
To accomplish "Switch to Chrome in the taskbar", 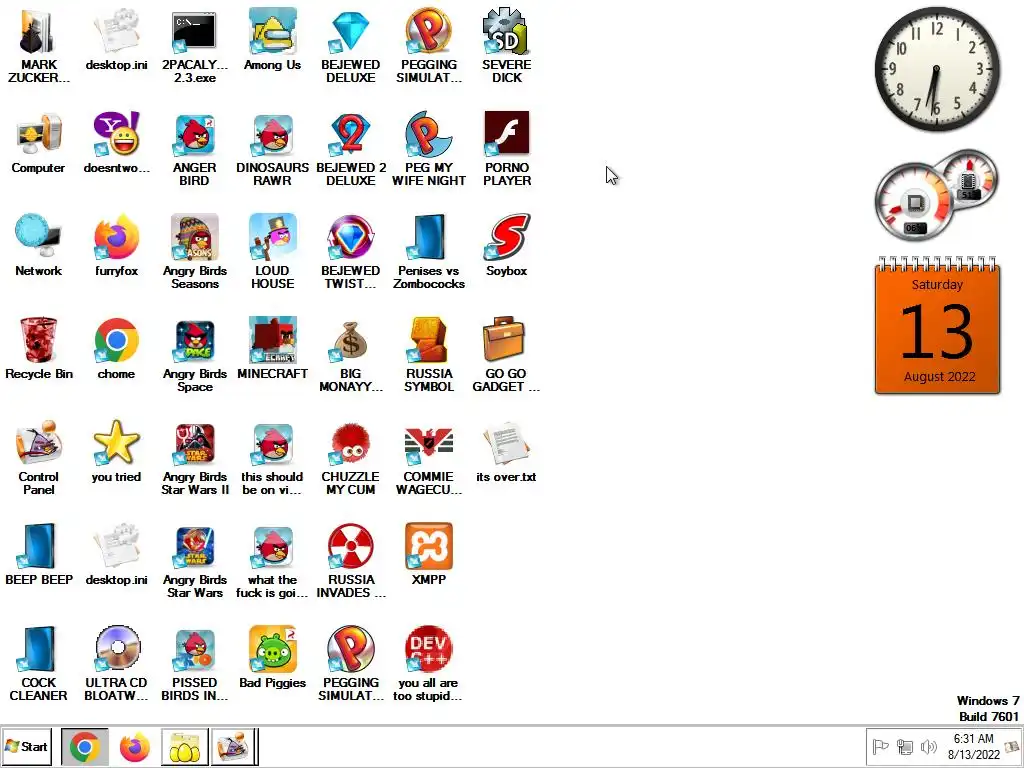I will [85, 746].
